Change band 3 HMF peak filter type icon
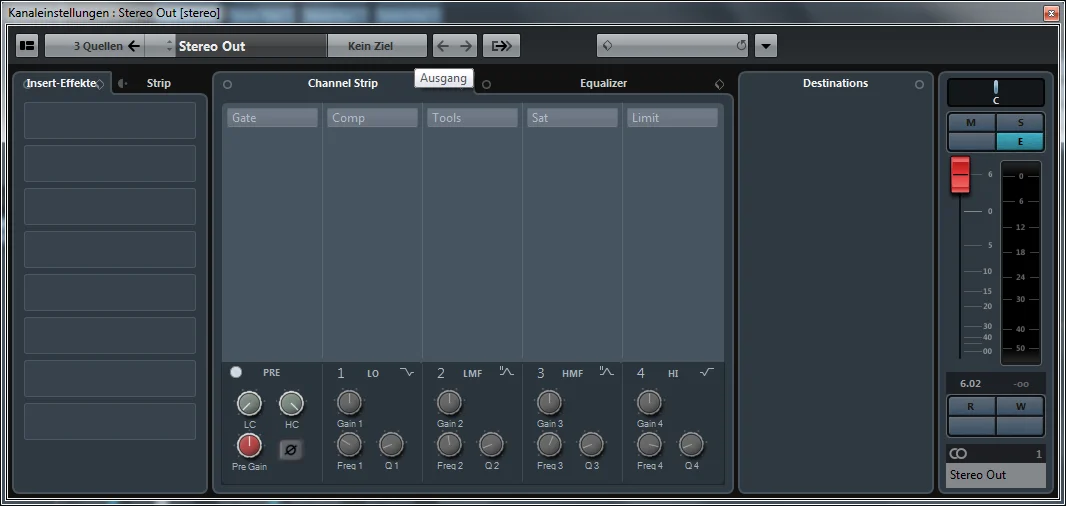 click(606, 372)
